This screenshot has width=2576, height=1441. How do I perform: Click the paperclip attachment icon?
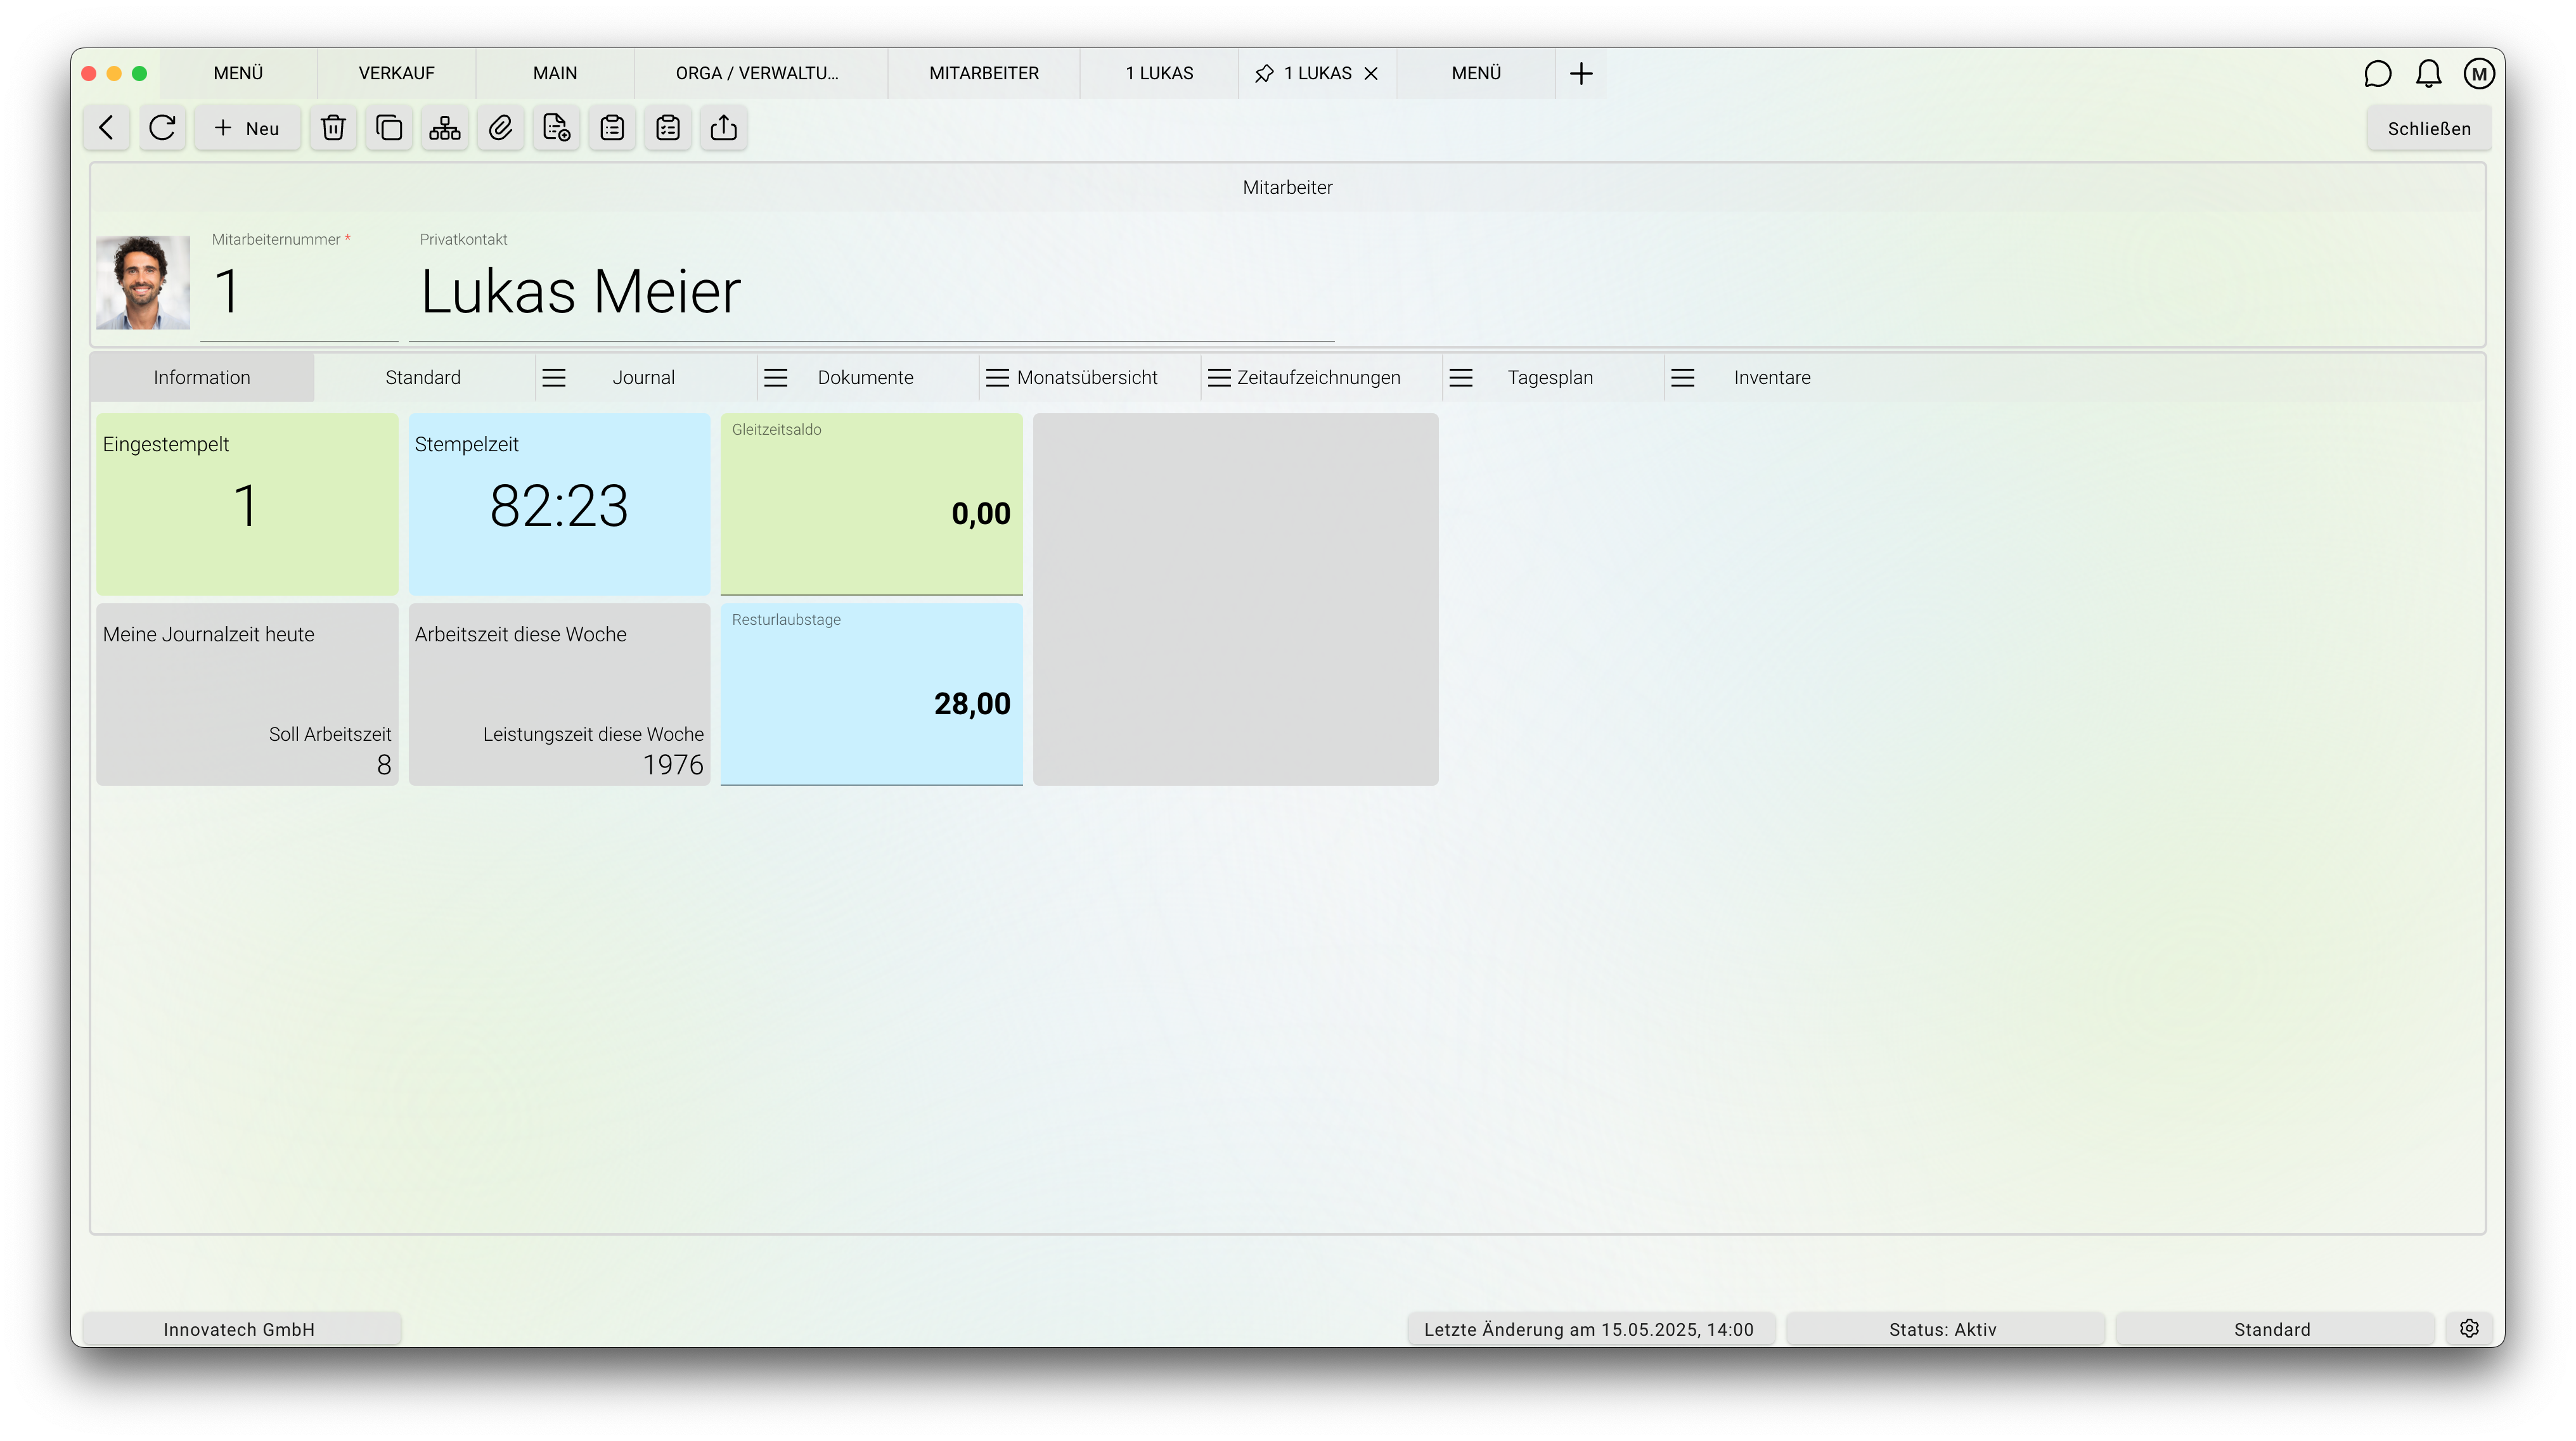[501, 128]
